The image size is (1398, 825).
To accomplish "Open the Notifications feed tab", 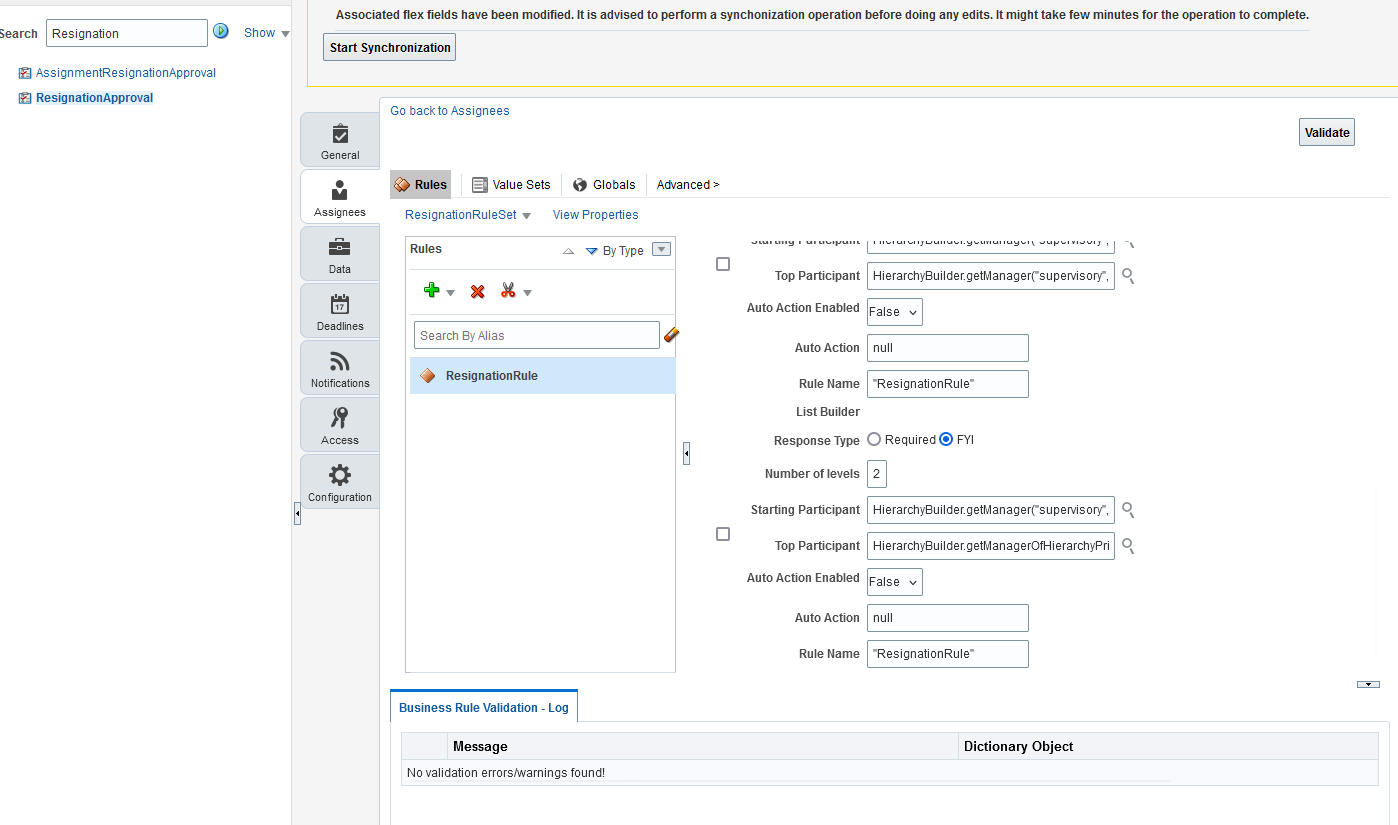I will point(340,368).
